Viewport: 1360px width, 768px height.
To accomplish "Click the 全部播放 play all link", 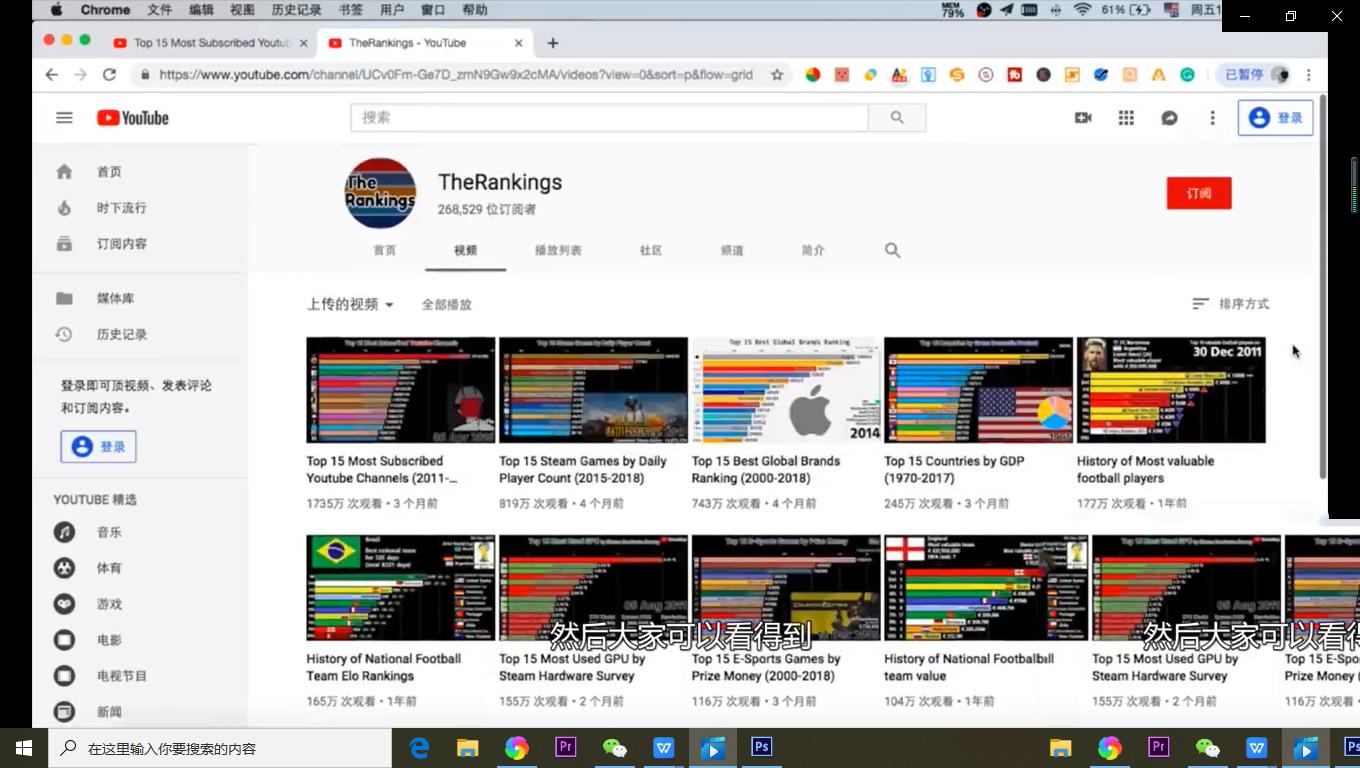I will coord(446,305).
